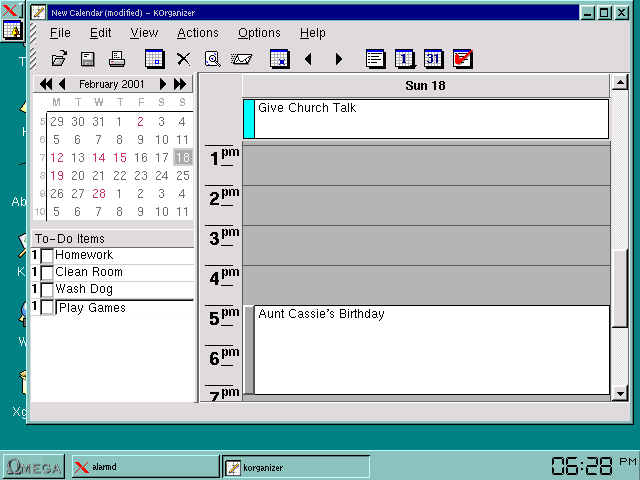Click the To-Do Items column header
This screenshot has width=640, height=480.
pyautogui.click(x=113, y=239)
